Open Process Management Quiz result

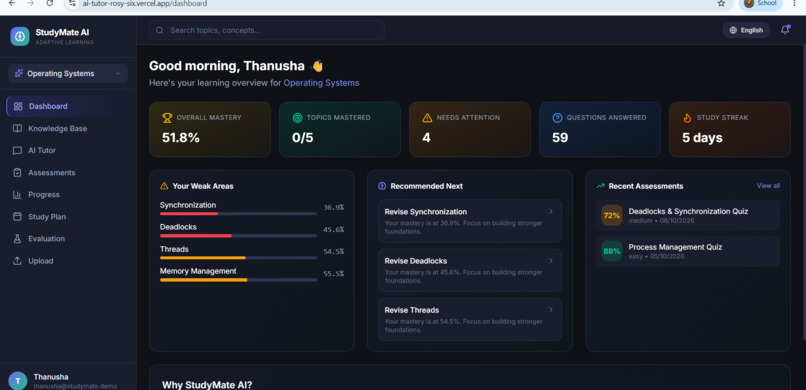click(x=688, y=251)
